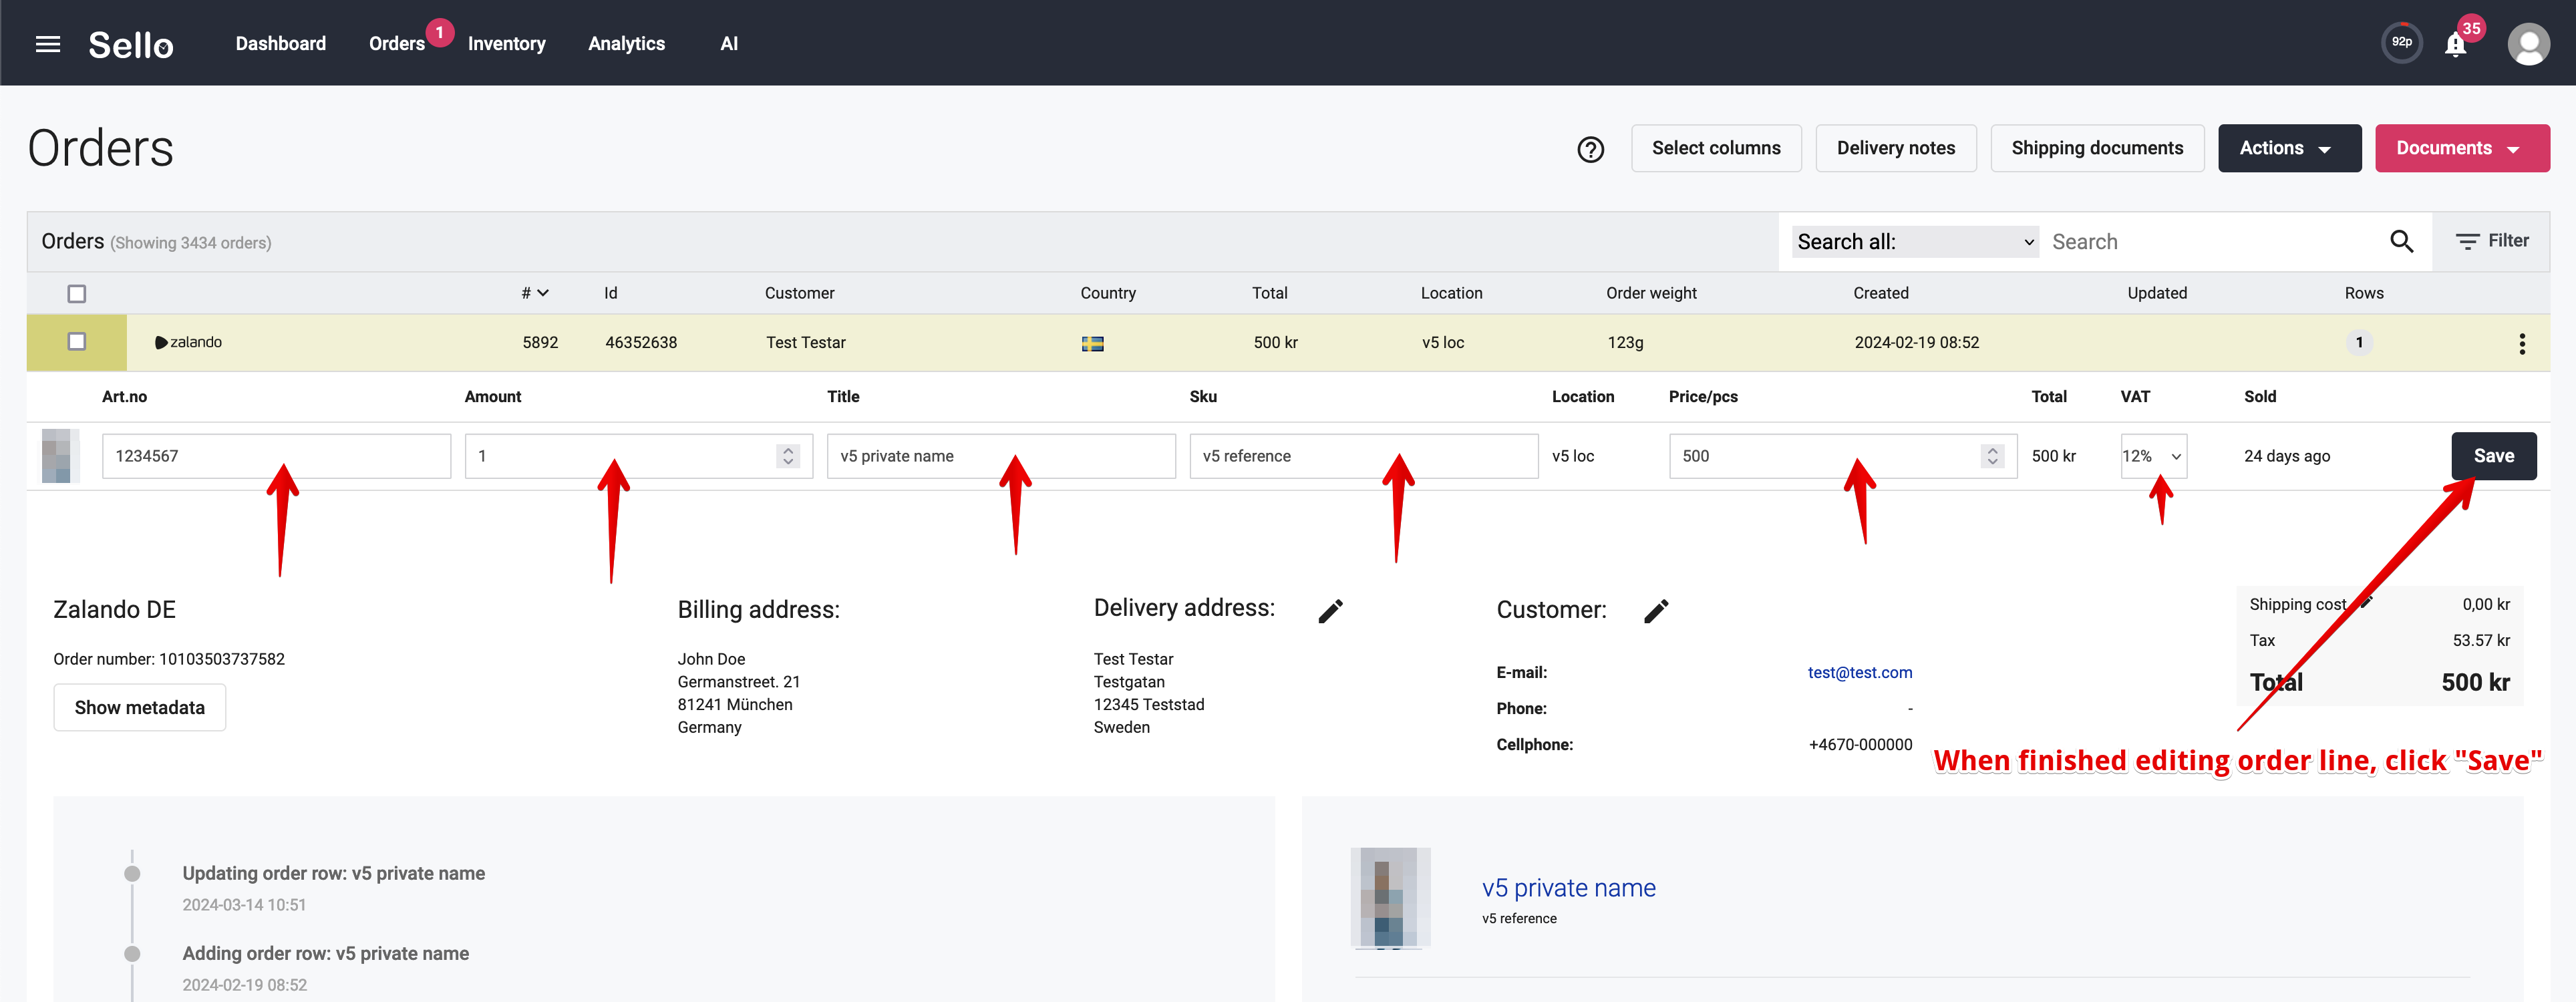Tick the select-all orders checkbox

(x=77, y=294)
